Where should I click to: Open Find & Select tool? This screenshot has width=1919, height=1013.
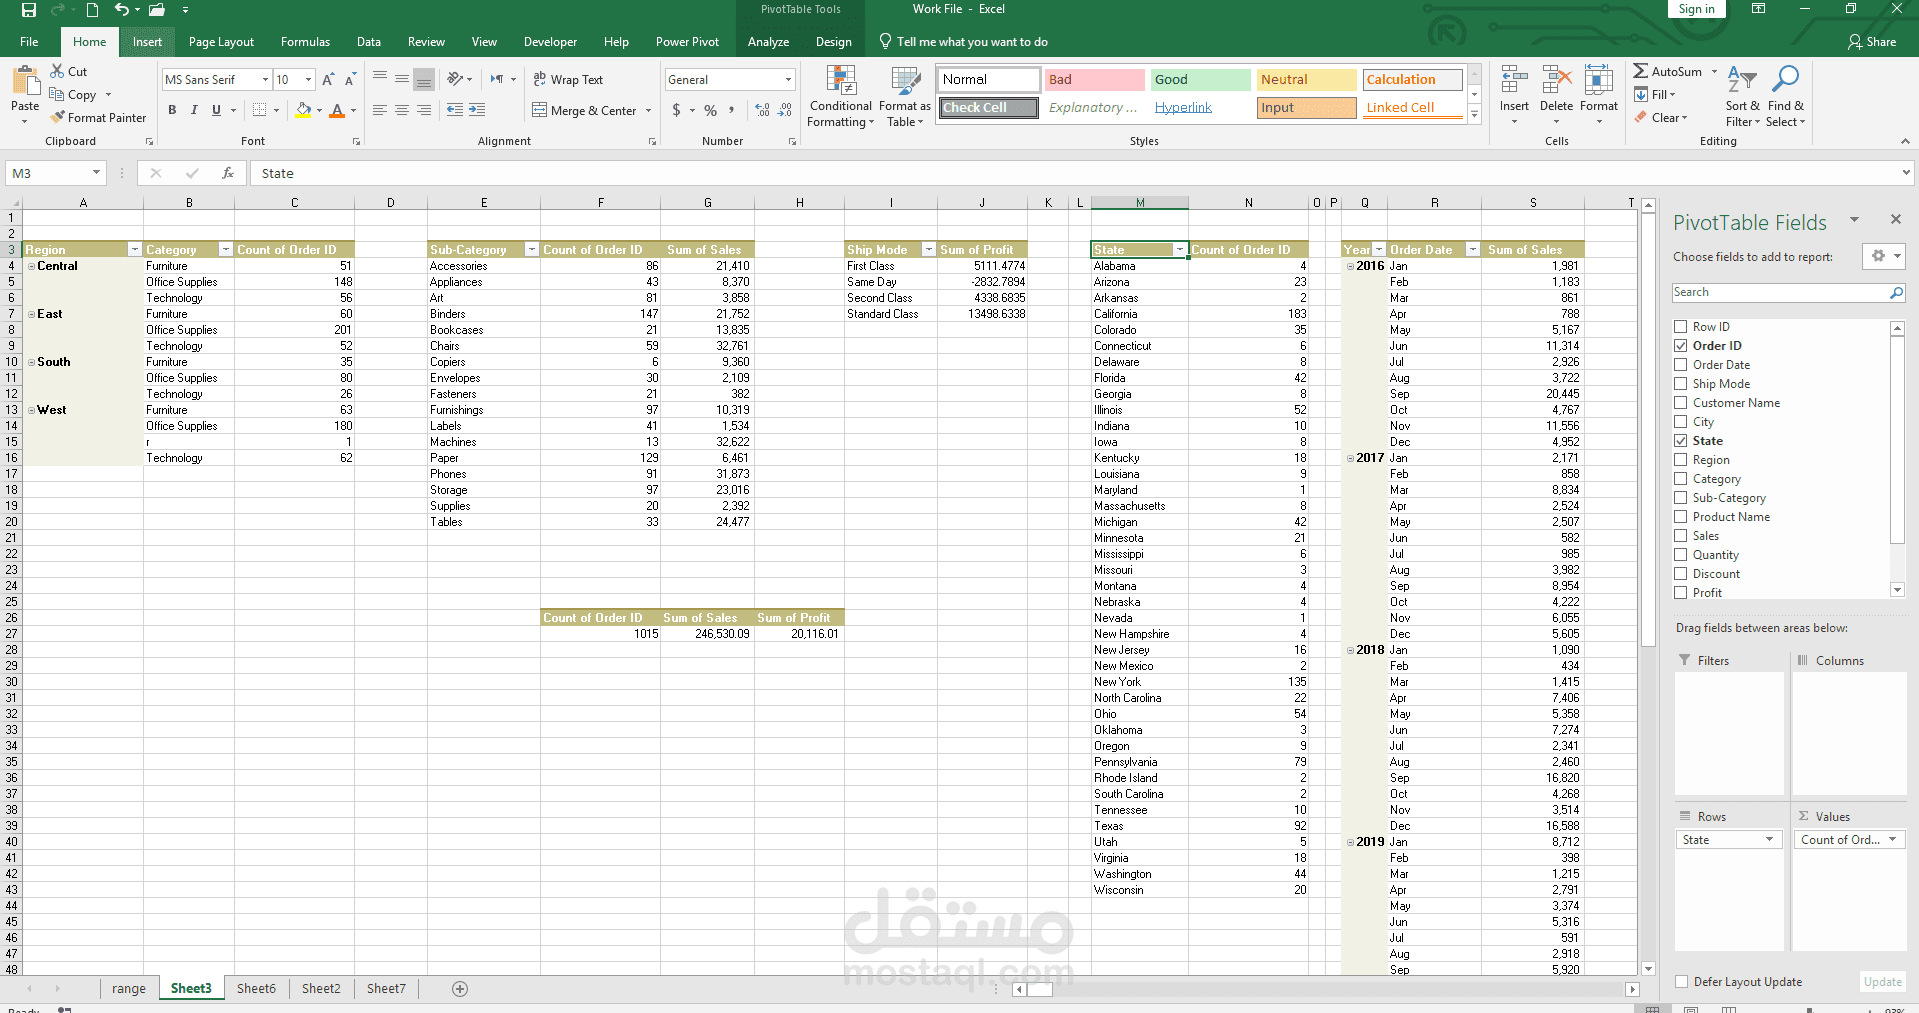[1785, 96]
